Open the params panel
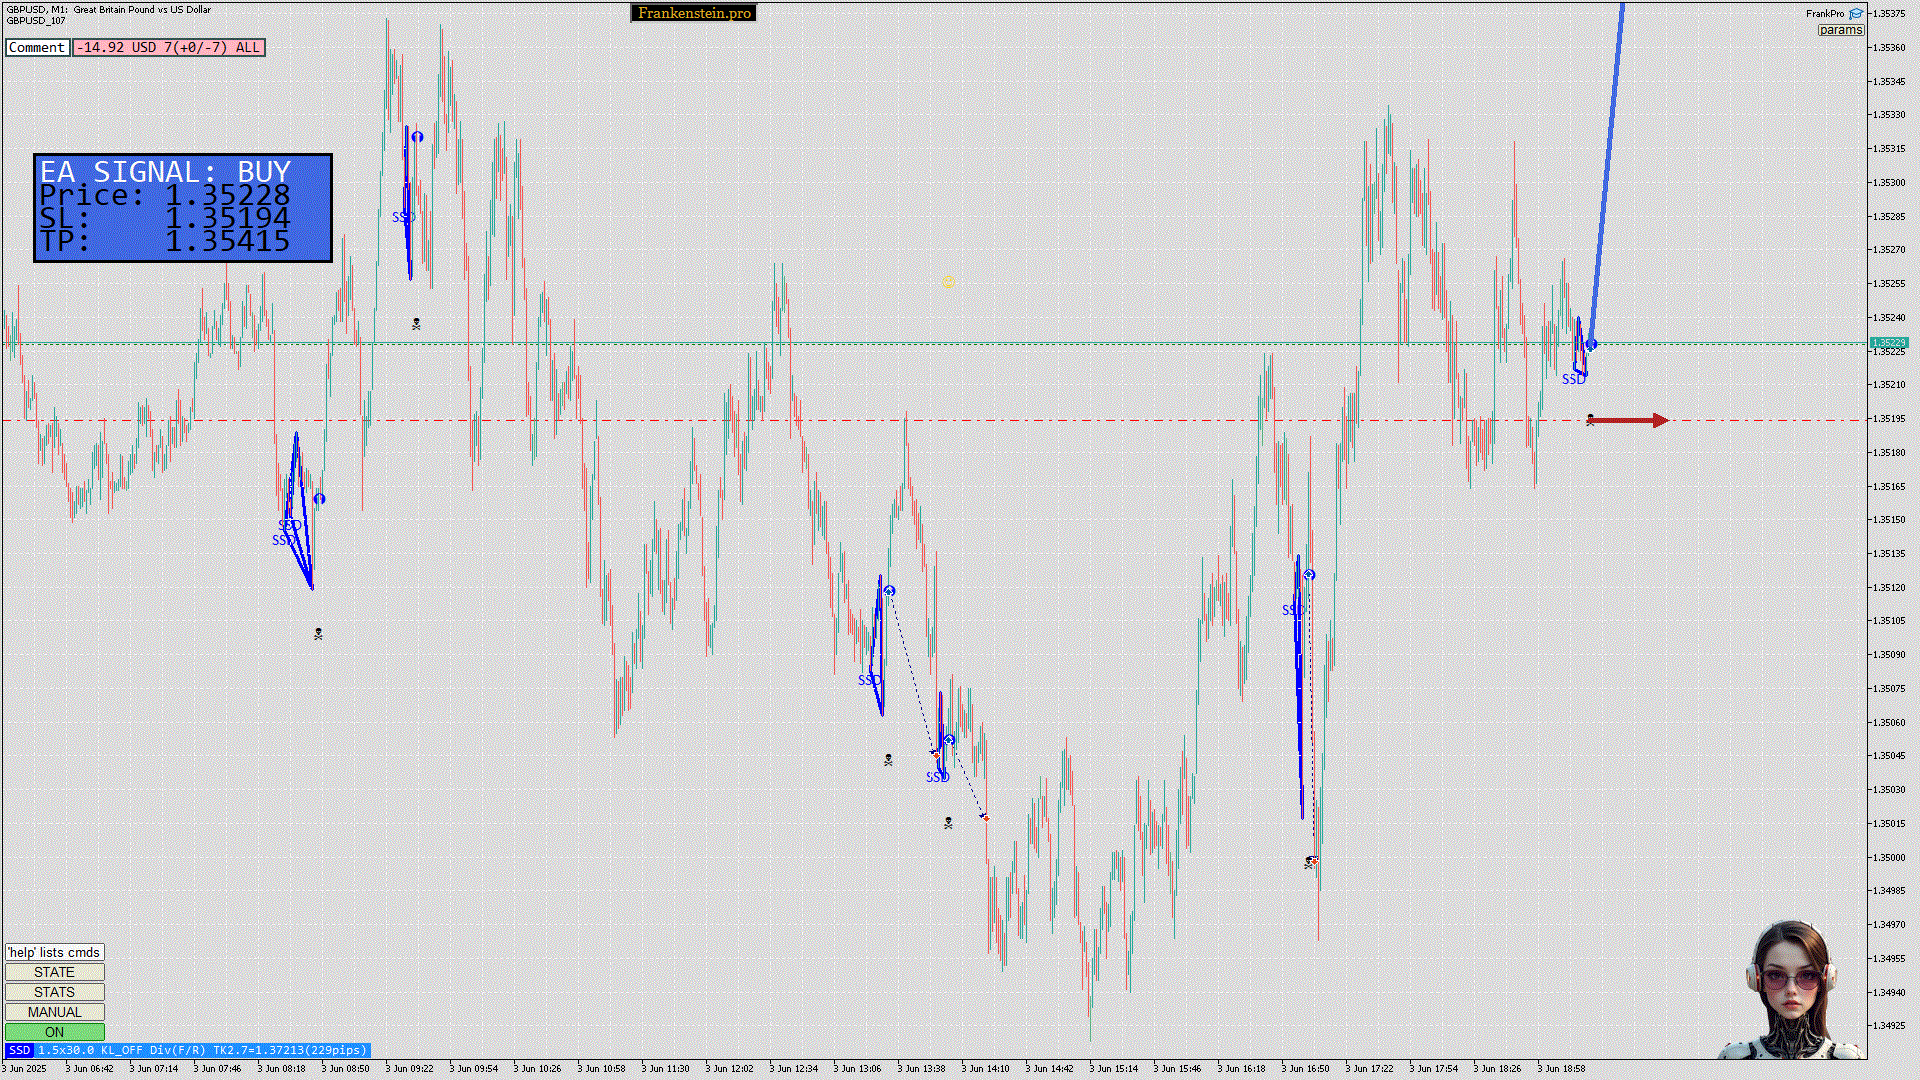The image size is (1920, 1080). (1840, 30)
